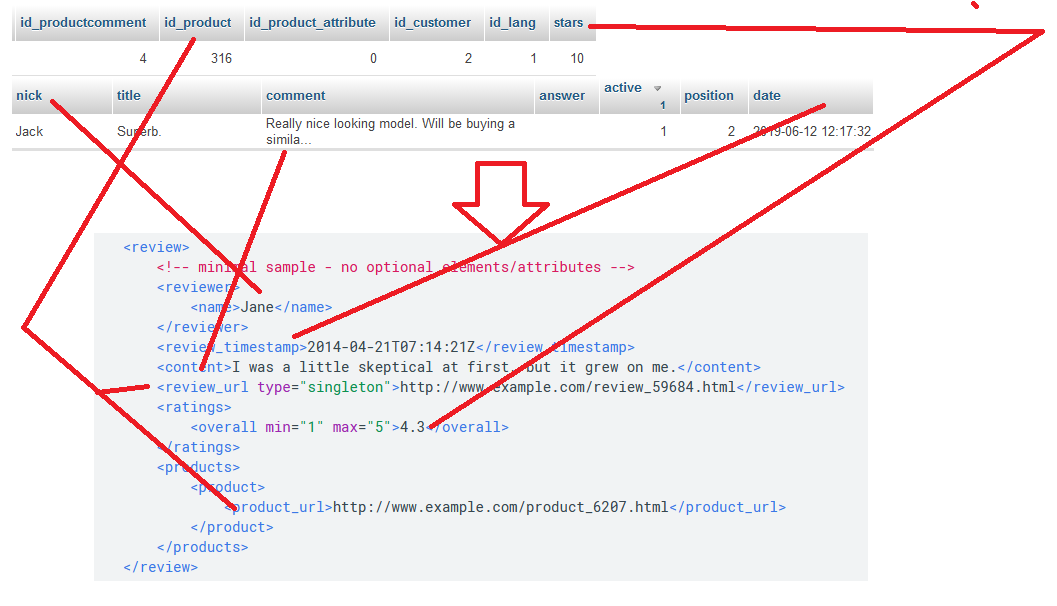The height and width of the screenshot is (606, 1057).
Task: Click the nick column header
Action: tap(29, 96)
